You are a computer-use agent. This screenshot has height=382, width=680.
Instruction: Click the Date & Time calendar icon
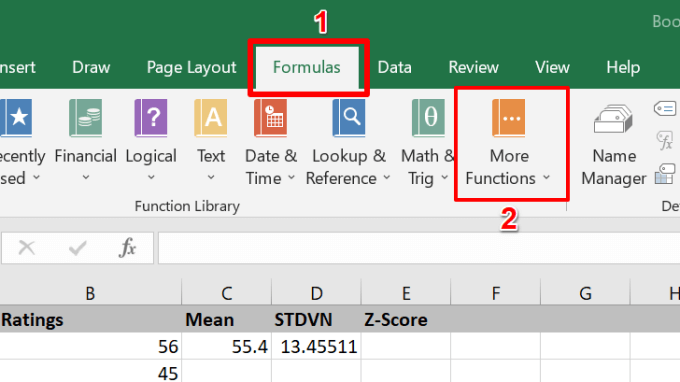[x=271, y=118]
